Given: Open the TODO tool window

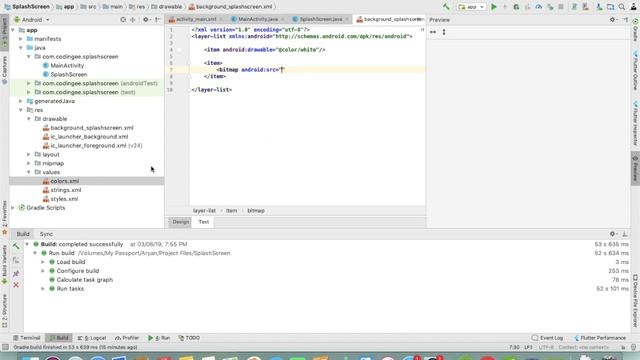Looking at the screenshot, I should pos(189,338).
